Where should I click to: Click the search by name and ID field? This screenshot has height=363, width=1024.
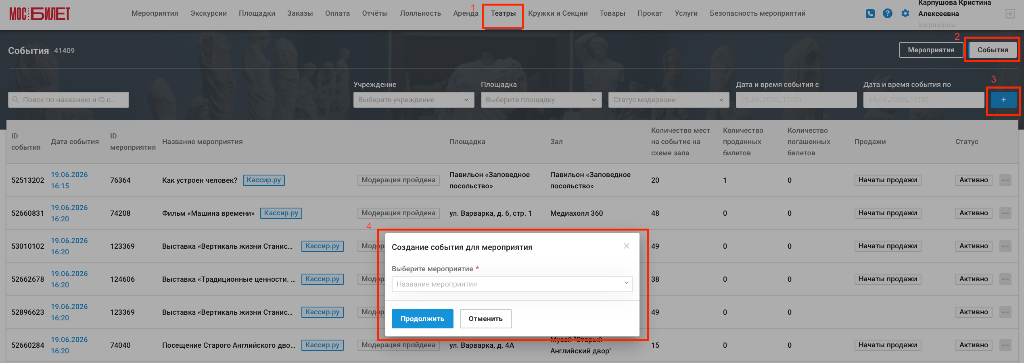(x=69, y=100)
